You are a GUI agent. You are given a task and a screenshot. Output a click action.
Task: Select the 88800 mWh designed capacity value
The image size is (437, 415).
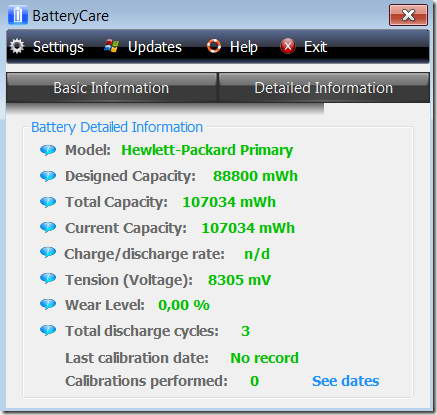coord(255,176)
